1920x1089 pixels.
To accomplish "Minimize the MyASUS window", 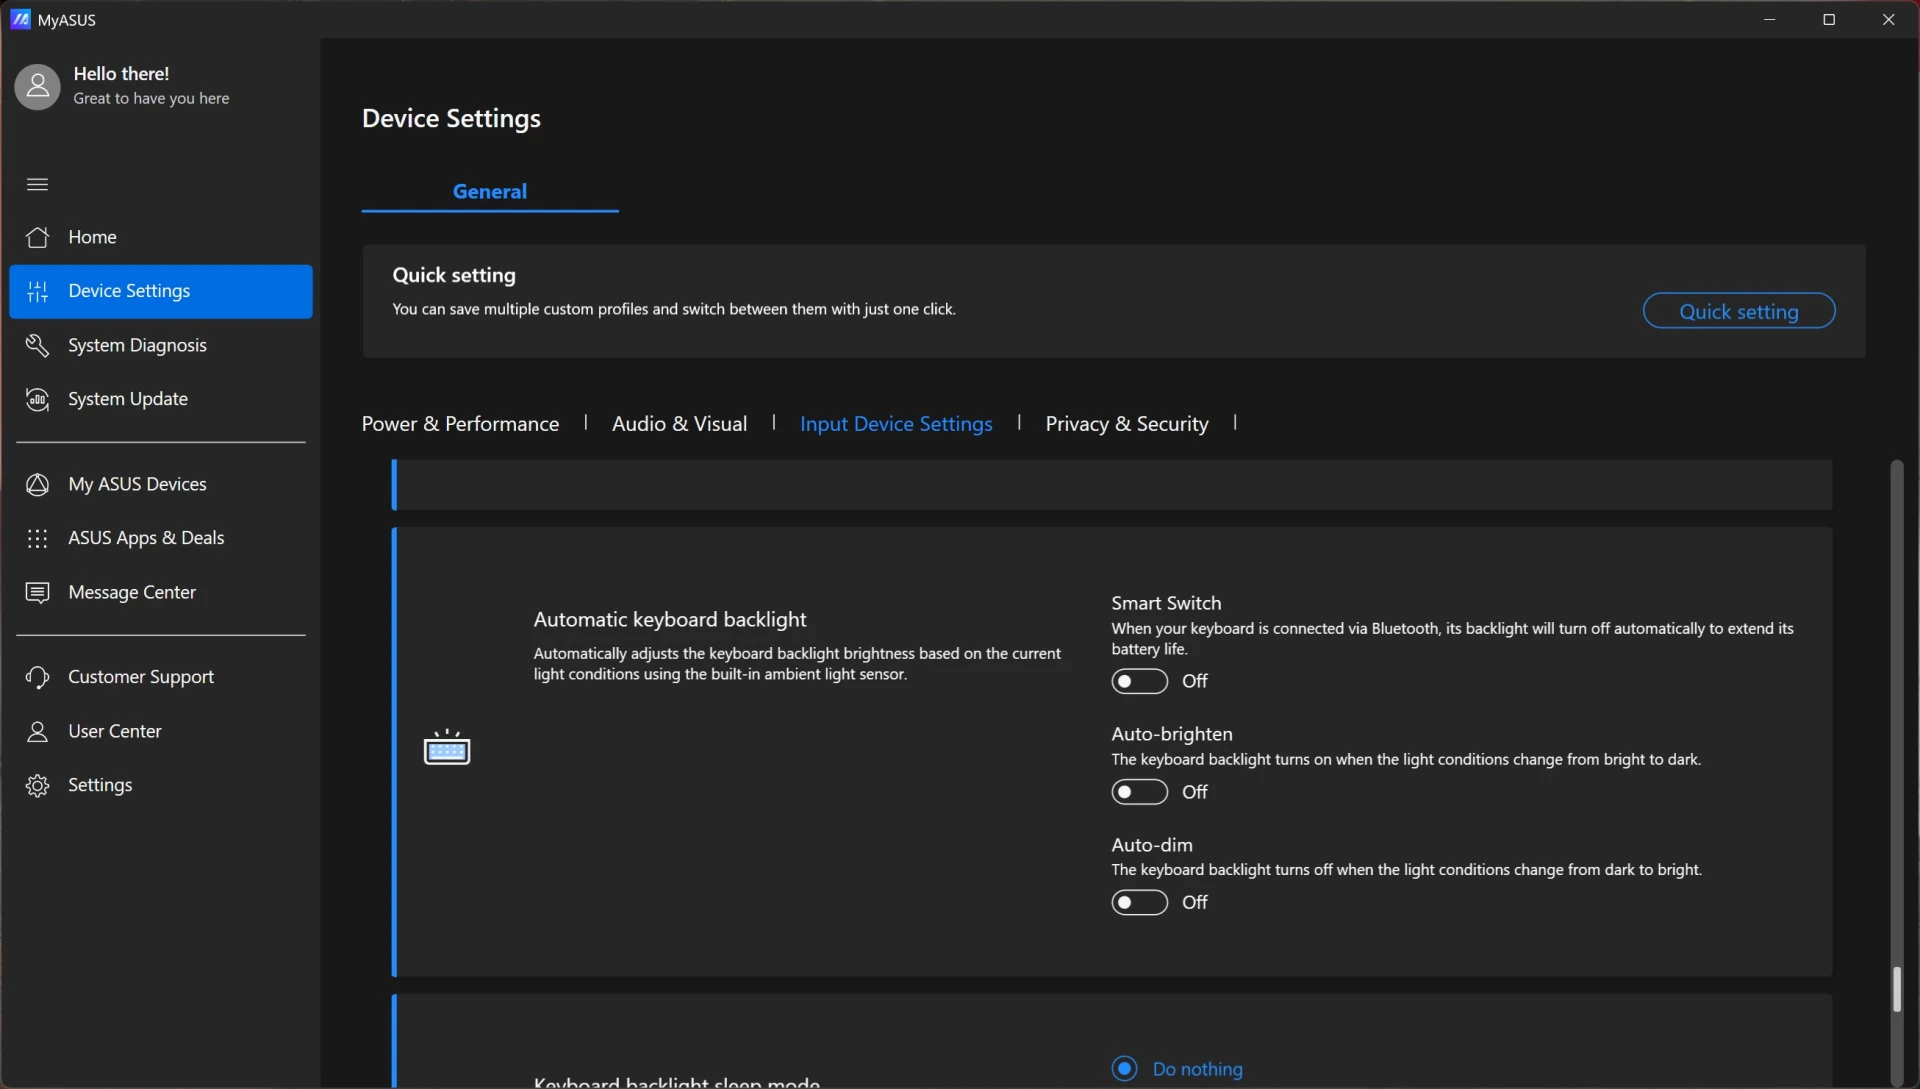I will [1769, 19].
